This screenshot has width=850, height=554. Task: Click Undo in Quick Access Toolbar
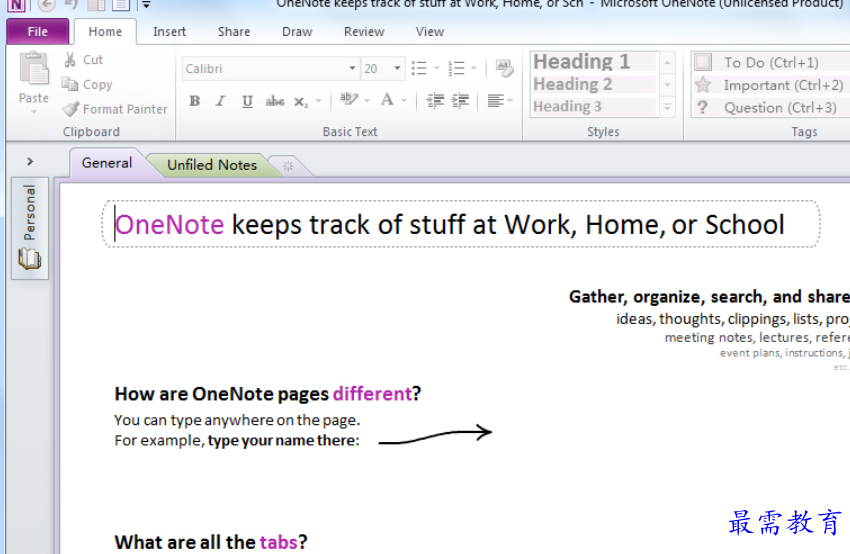pos(71,5)
